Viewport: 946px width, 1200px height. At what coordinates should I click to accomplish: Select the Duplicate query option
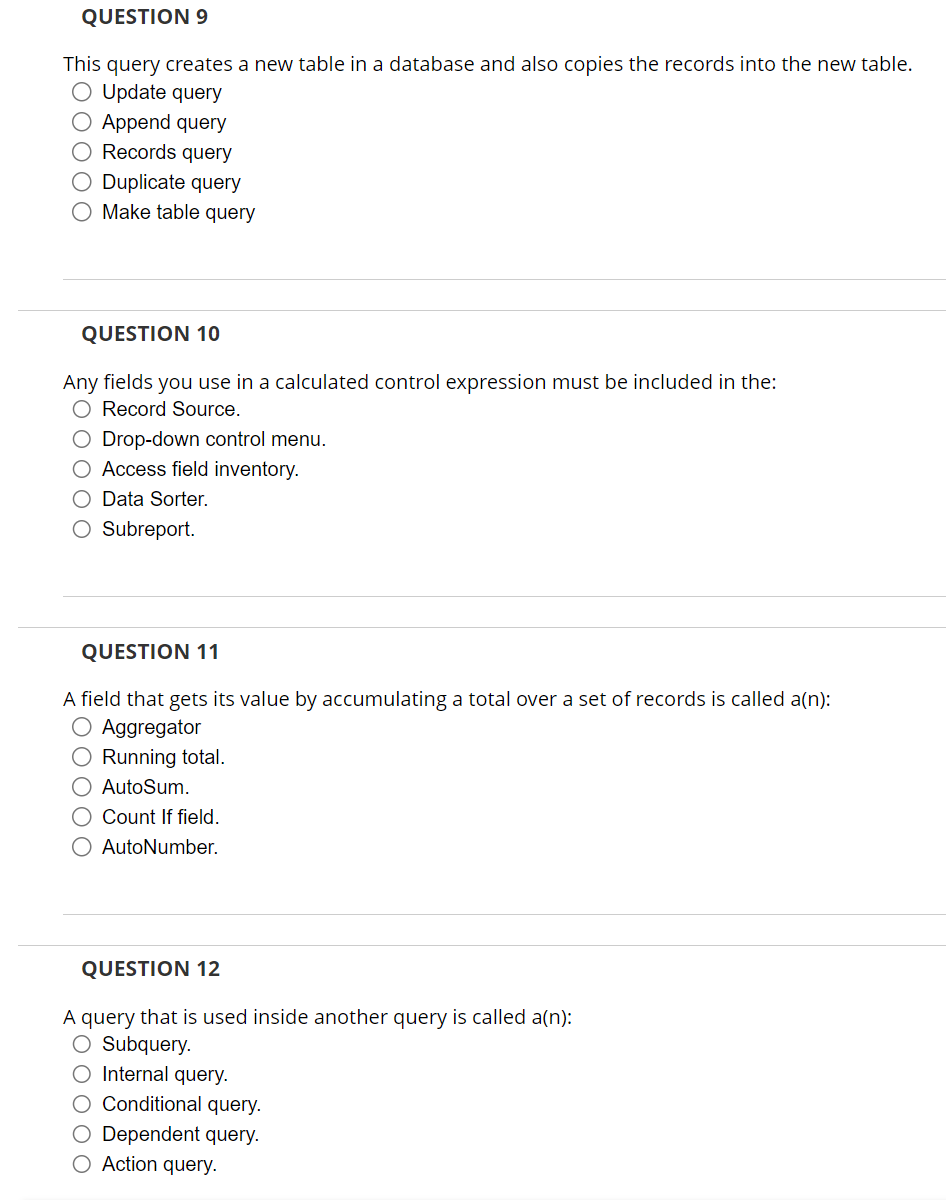click(x=81, y=181)
